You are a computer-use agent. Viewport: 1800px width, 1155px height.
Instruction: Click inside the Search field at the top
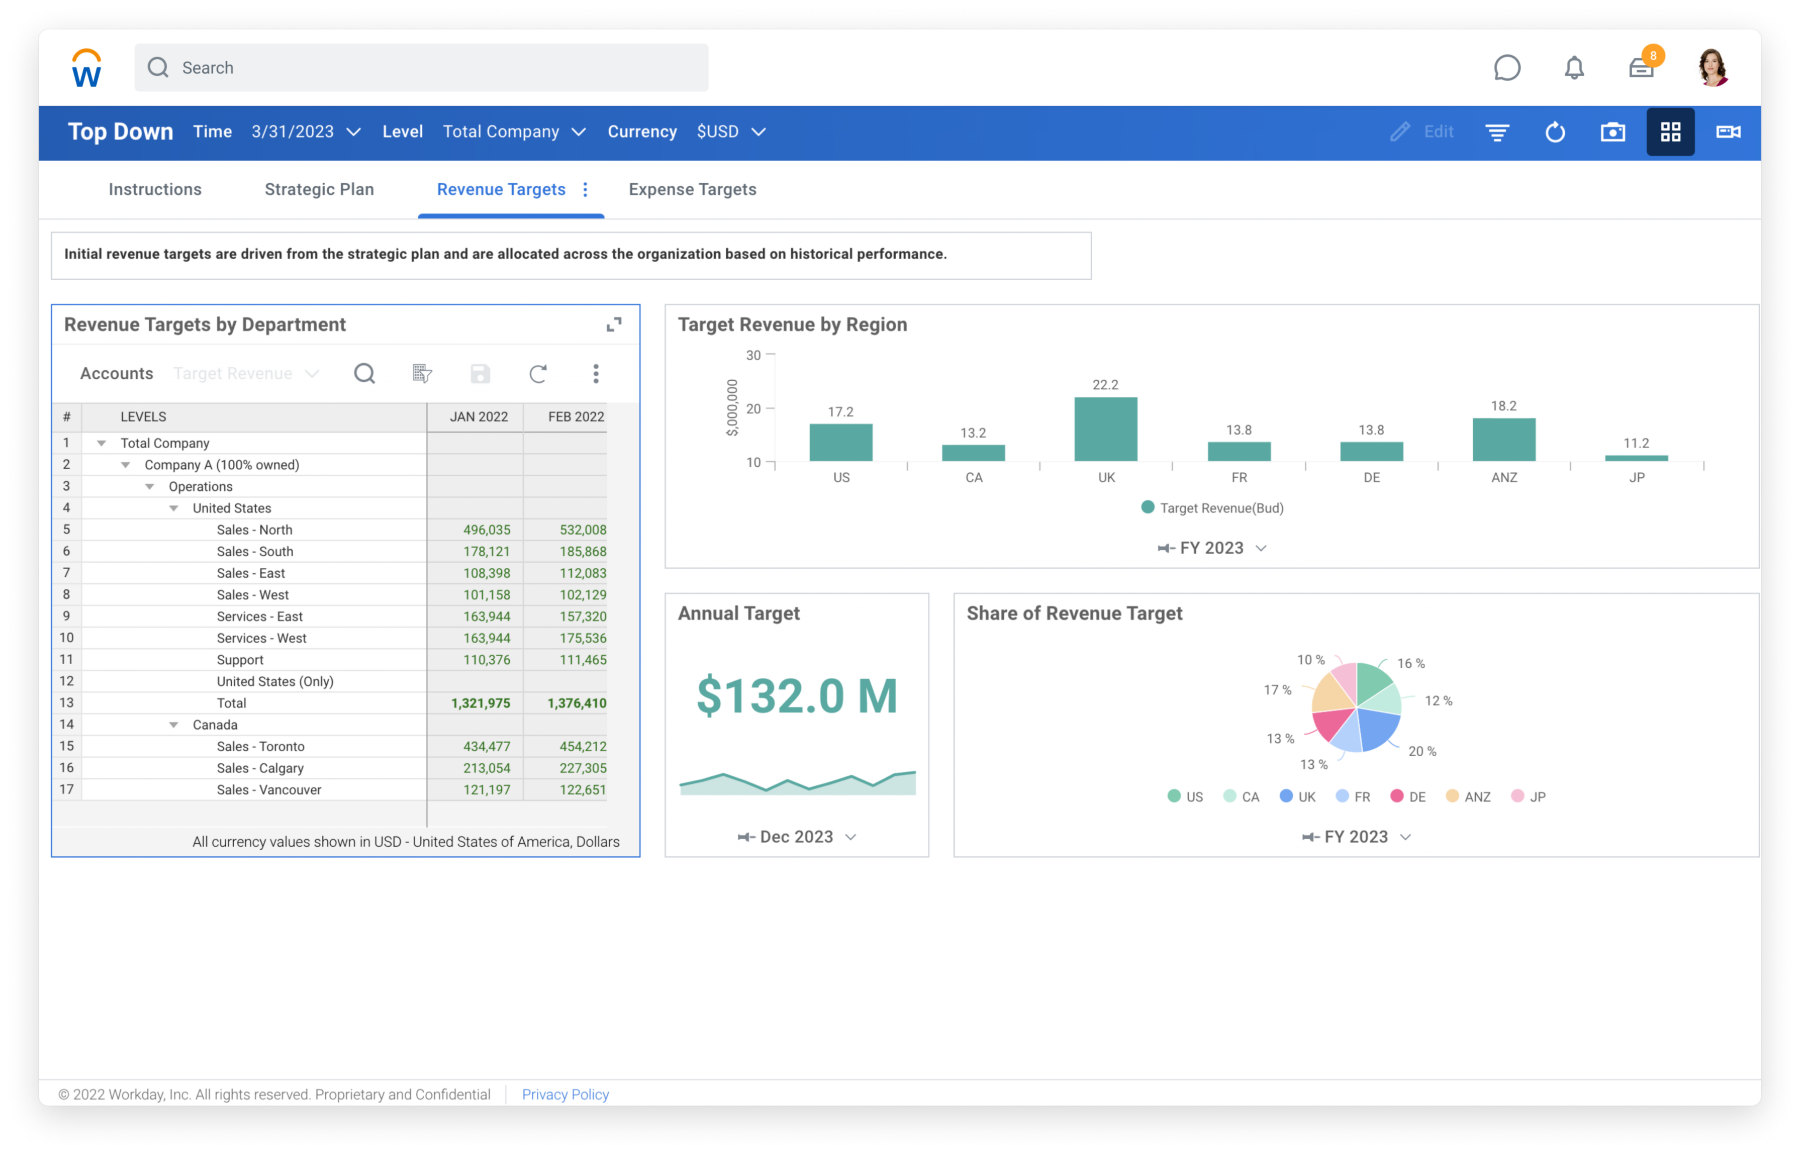click(420, 67)
